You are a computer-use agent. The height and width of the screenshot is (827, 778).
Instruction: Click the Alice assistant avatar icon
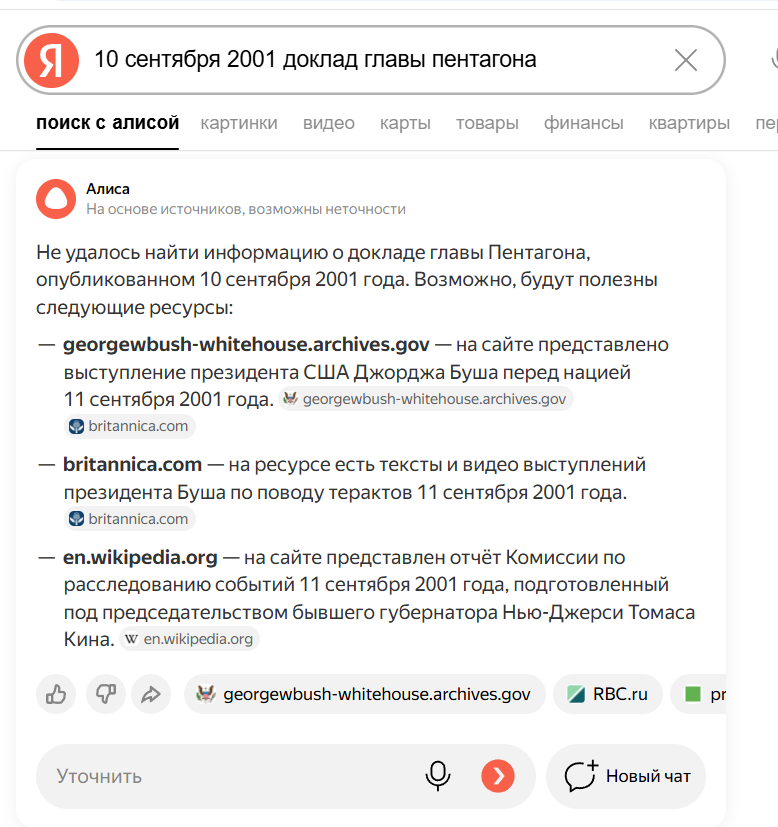click(55, 199)
